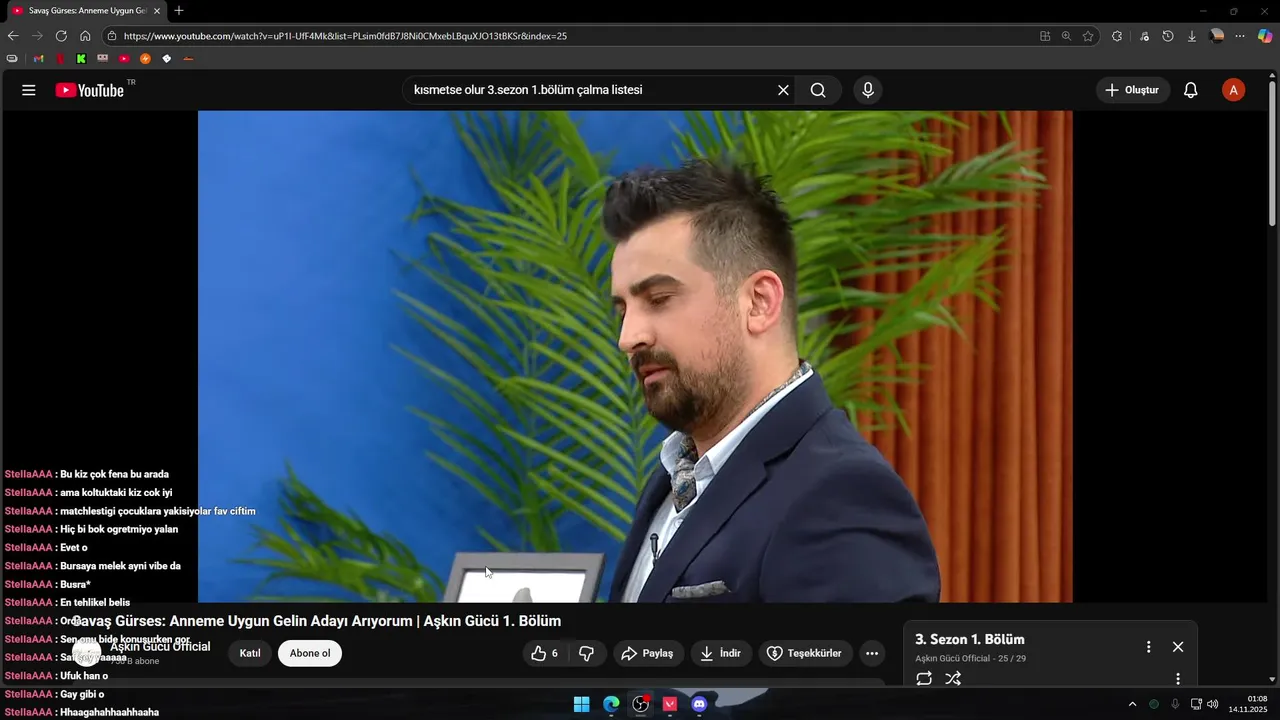
Task: Open OBS Studio from the taskbar
Action: pos(641,704)
